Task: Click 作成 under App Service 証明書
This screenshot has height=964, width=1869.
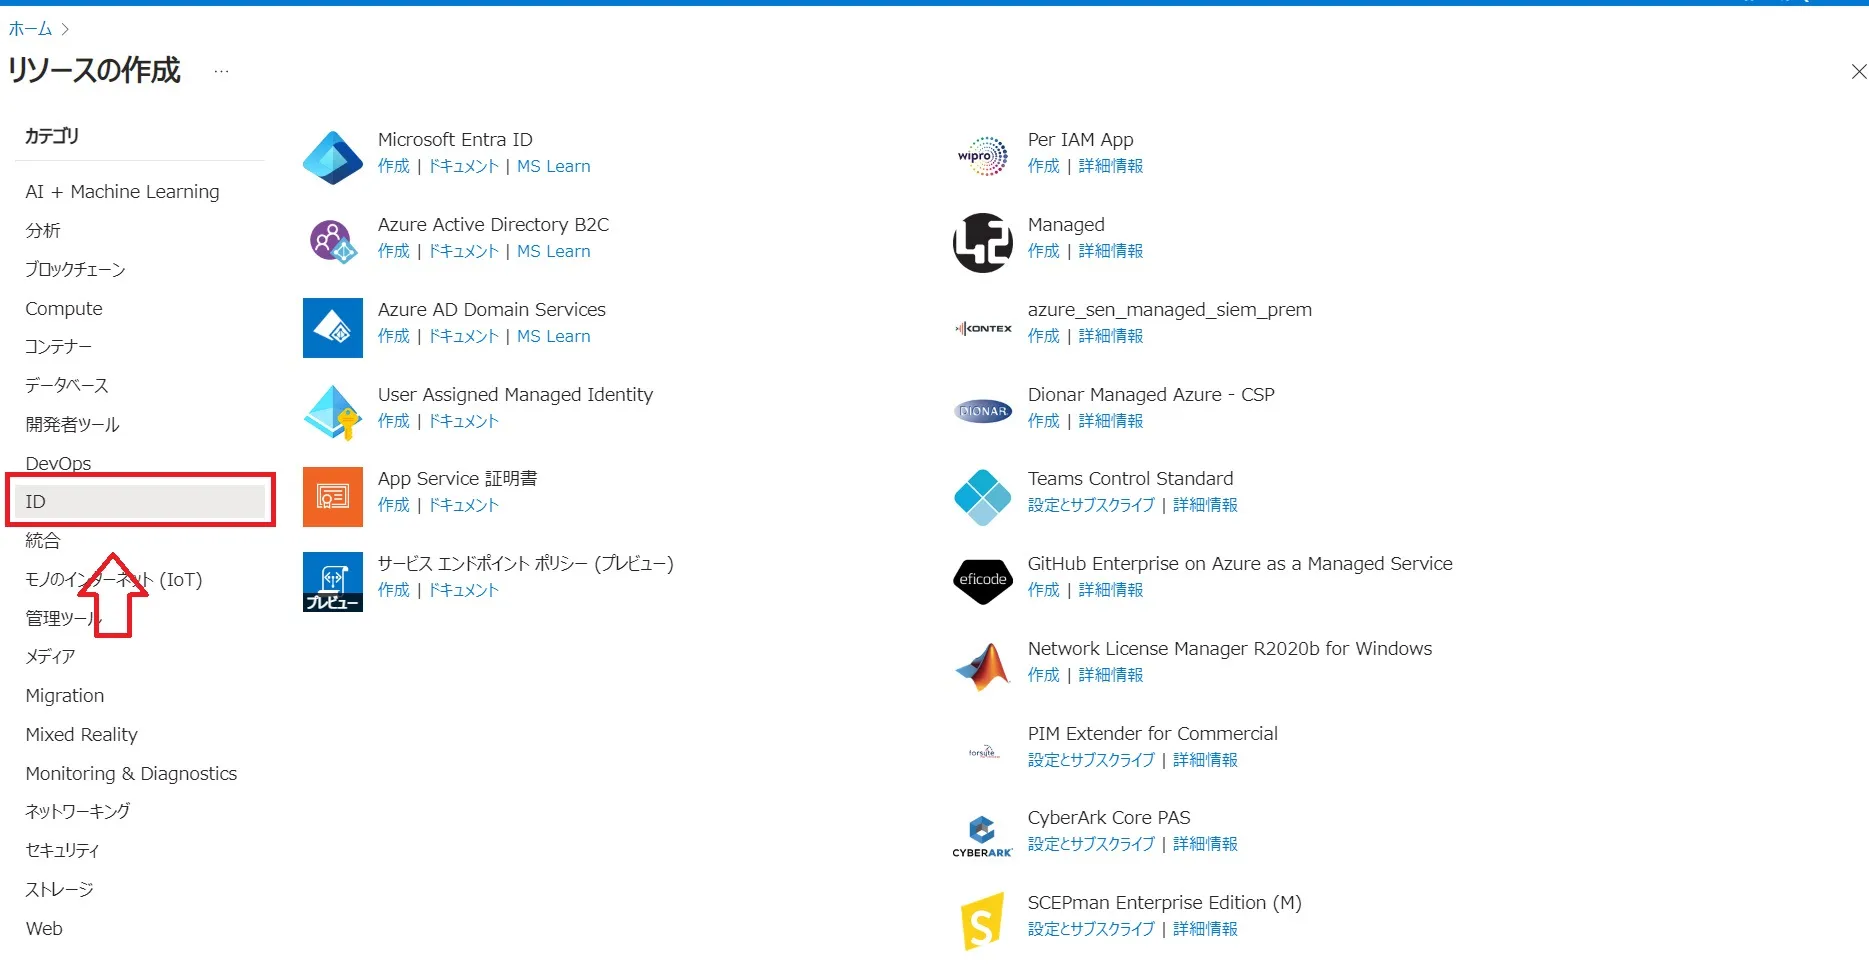Action: point(394,505)
